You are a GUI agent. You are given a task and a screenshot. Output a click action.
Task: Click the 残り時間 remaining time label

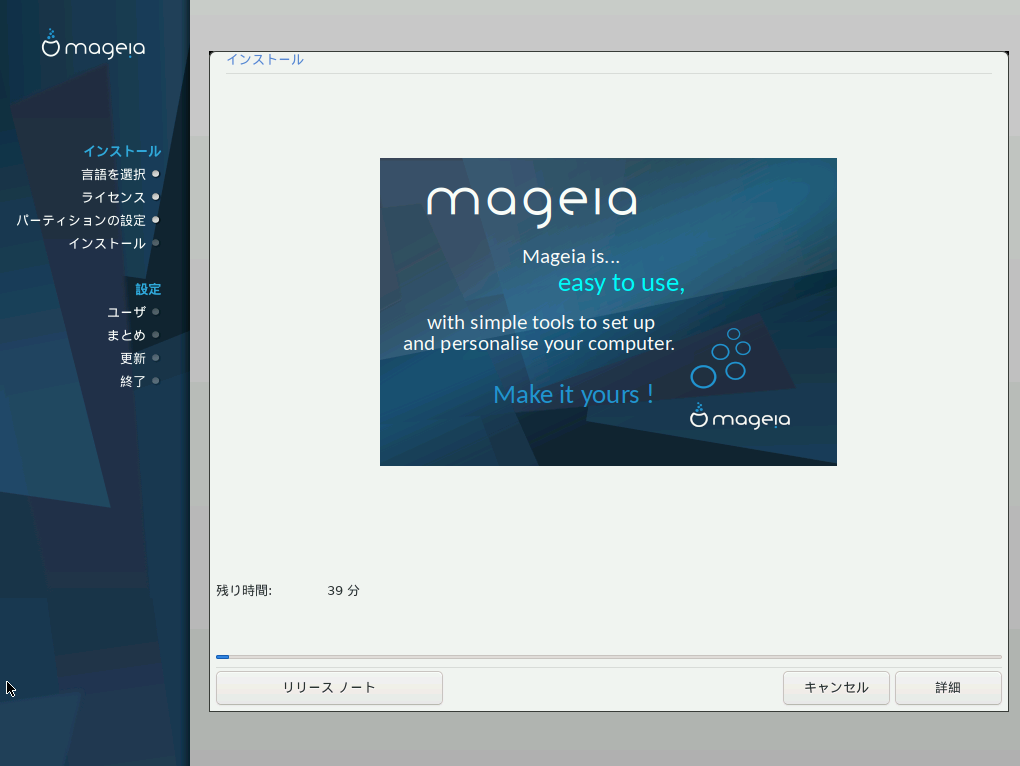point(244,591)
